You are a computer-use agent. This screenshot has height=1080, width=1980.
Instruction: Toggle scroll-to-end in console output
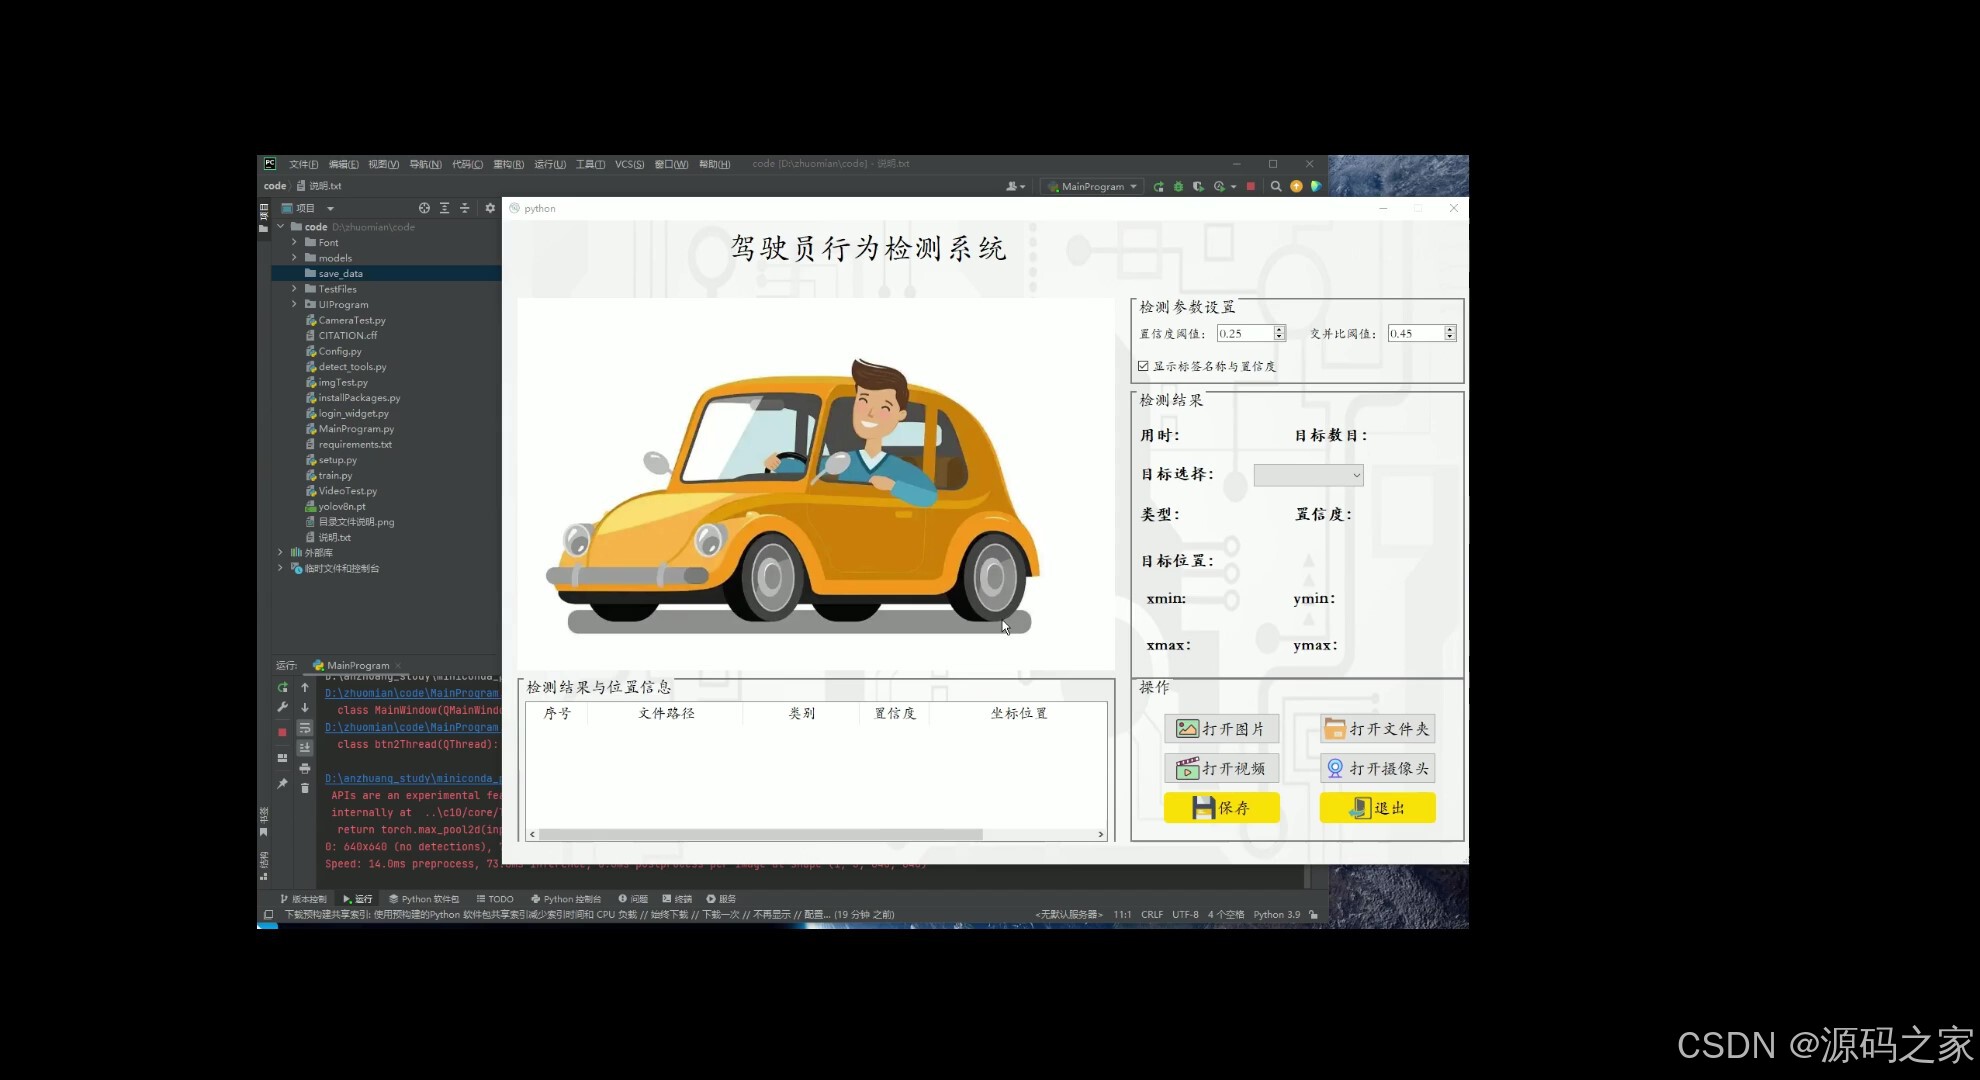(x=305, y=746)
